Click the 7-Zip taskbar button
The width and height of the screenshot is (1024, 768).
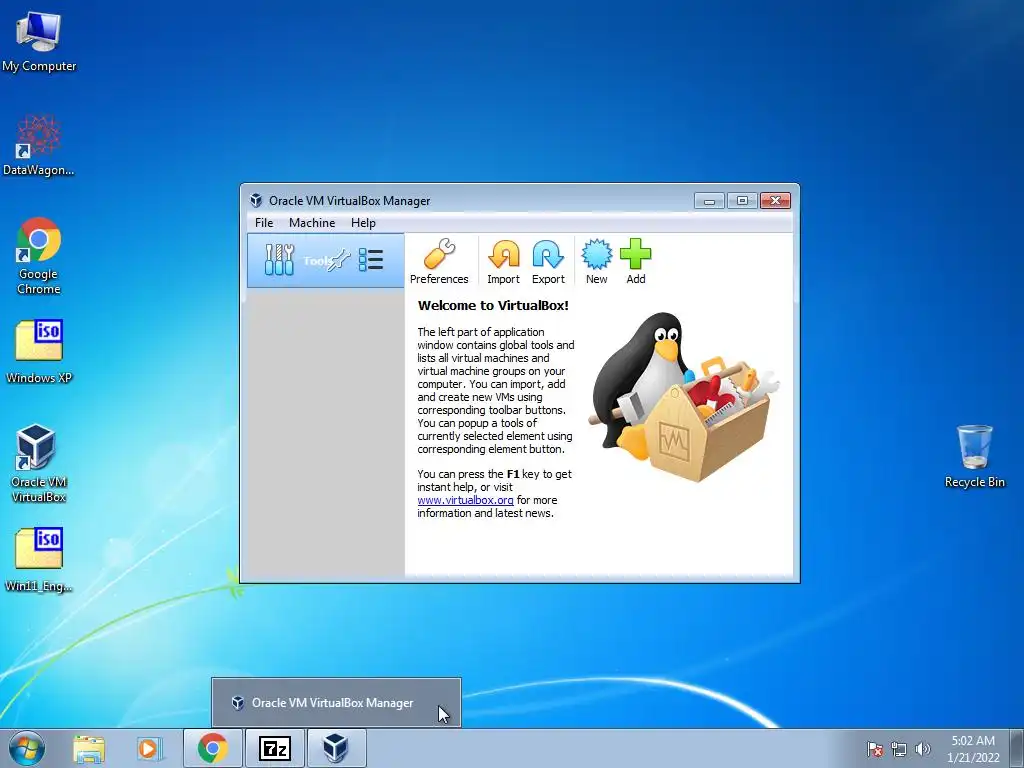[x=274, y=748]
